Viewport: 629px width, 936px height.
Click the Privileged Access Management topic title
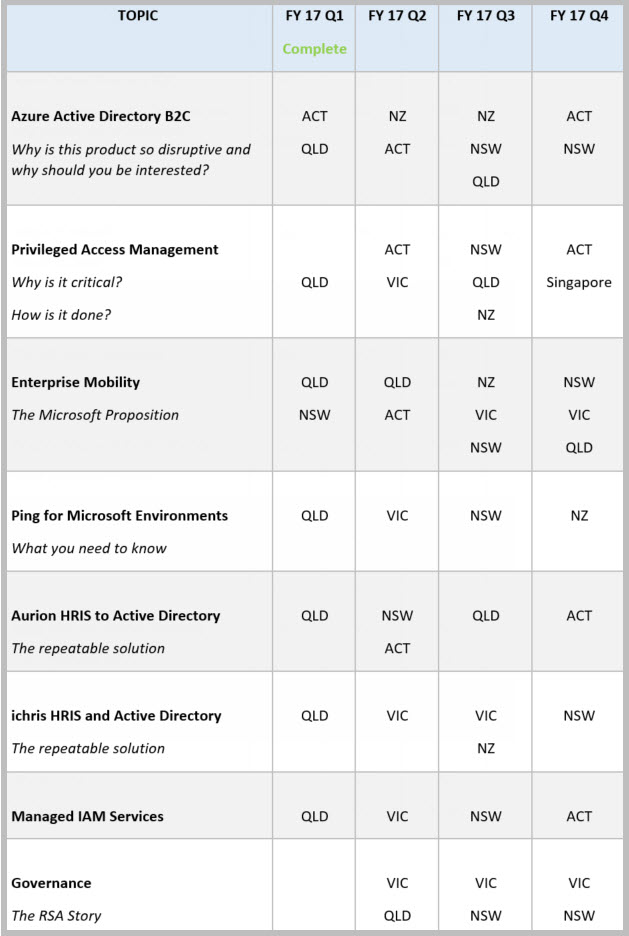(114, 249)
